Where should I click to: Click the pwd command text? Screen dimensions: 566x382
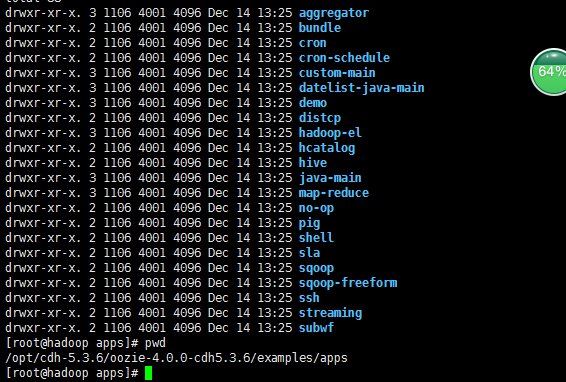[x=155, y=343]
